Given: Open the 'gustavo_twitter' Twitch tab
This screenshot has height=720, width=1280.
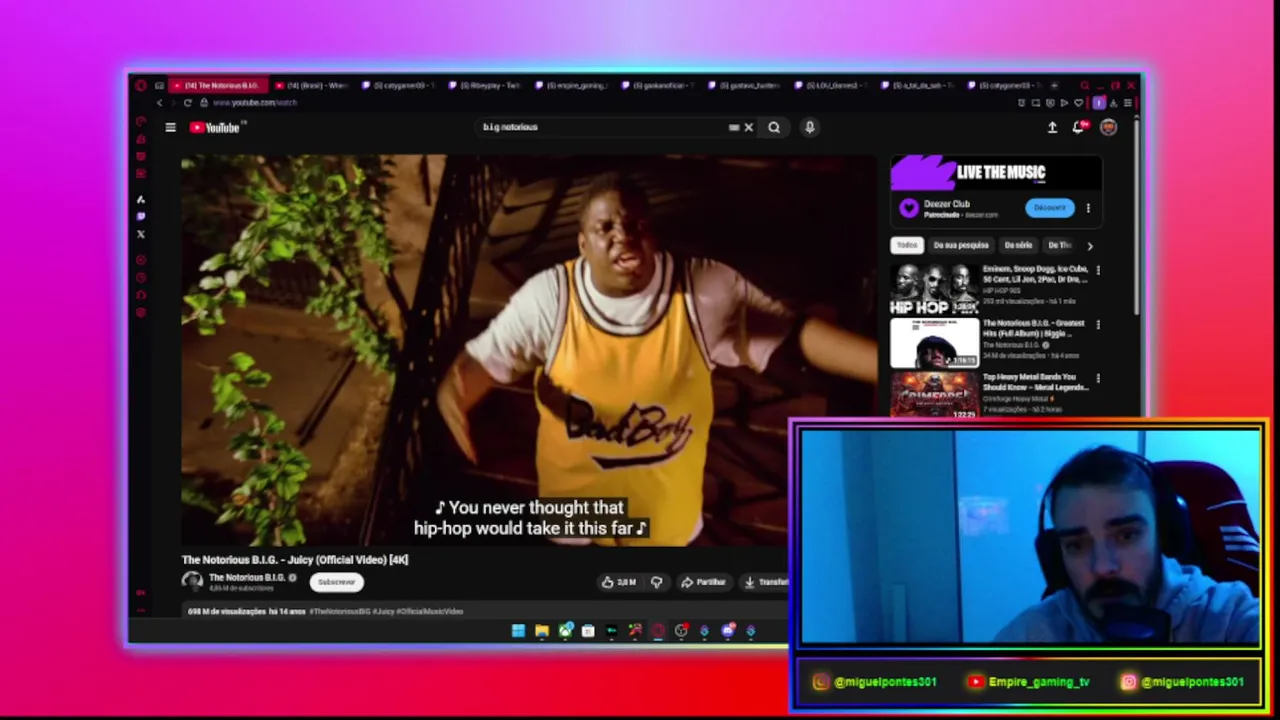Looking at the screenshot, I should [744, 86].
